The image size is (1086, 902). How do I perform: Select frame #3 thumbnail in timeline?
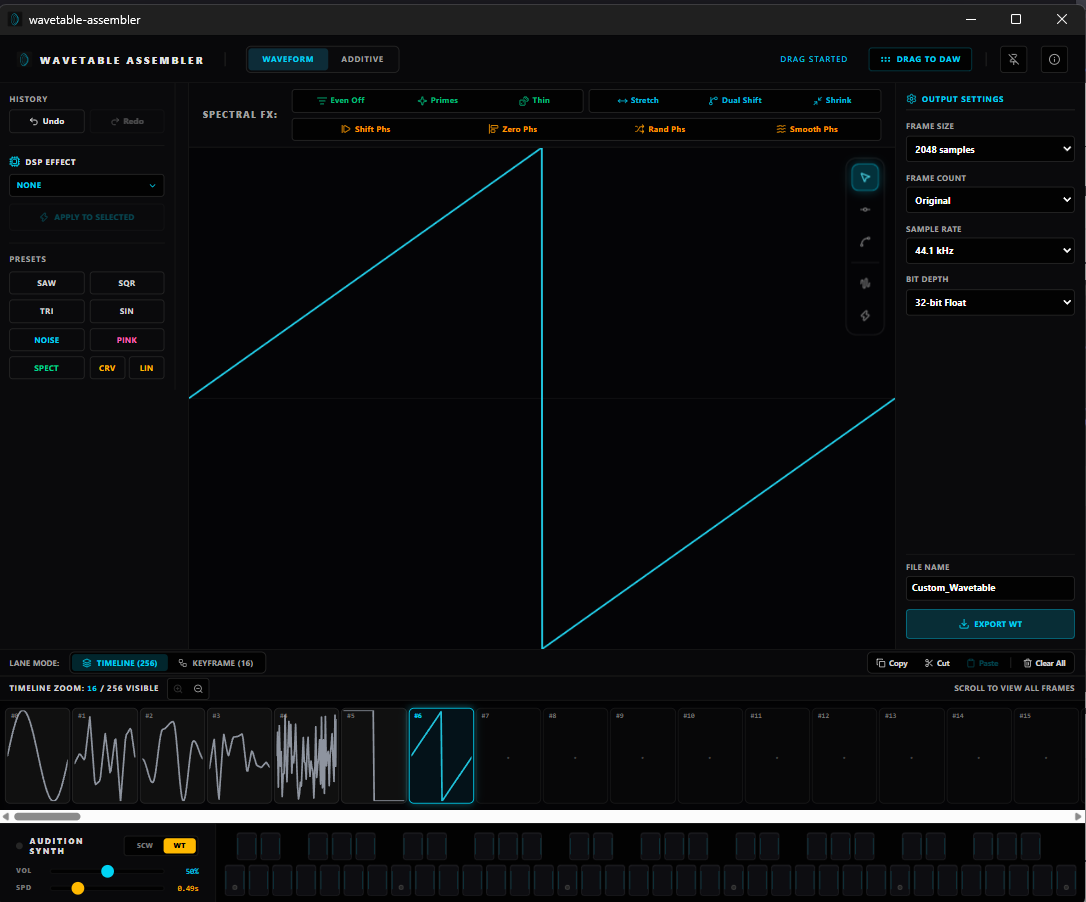tap(239, 756)
